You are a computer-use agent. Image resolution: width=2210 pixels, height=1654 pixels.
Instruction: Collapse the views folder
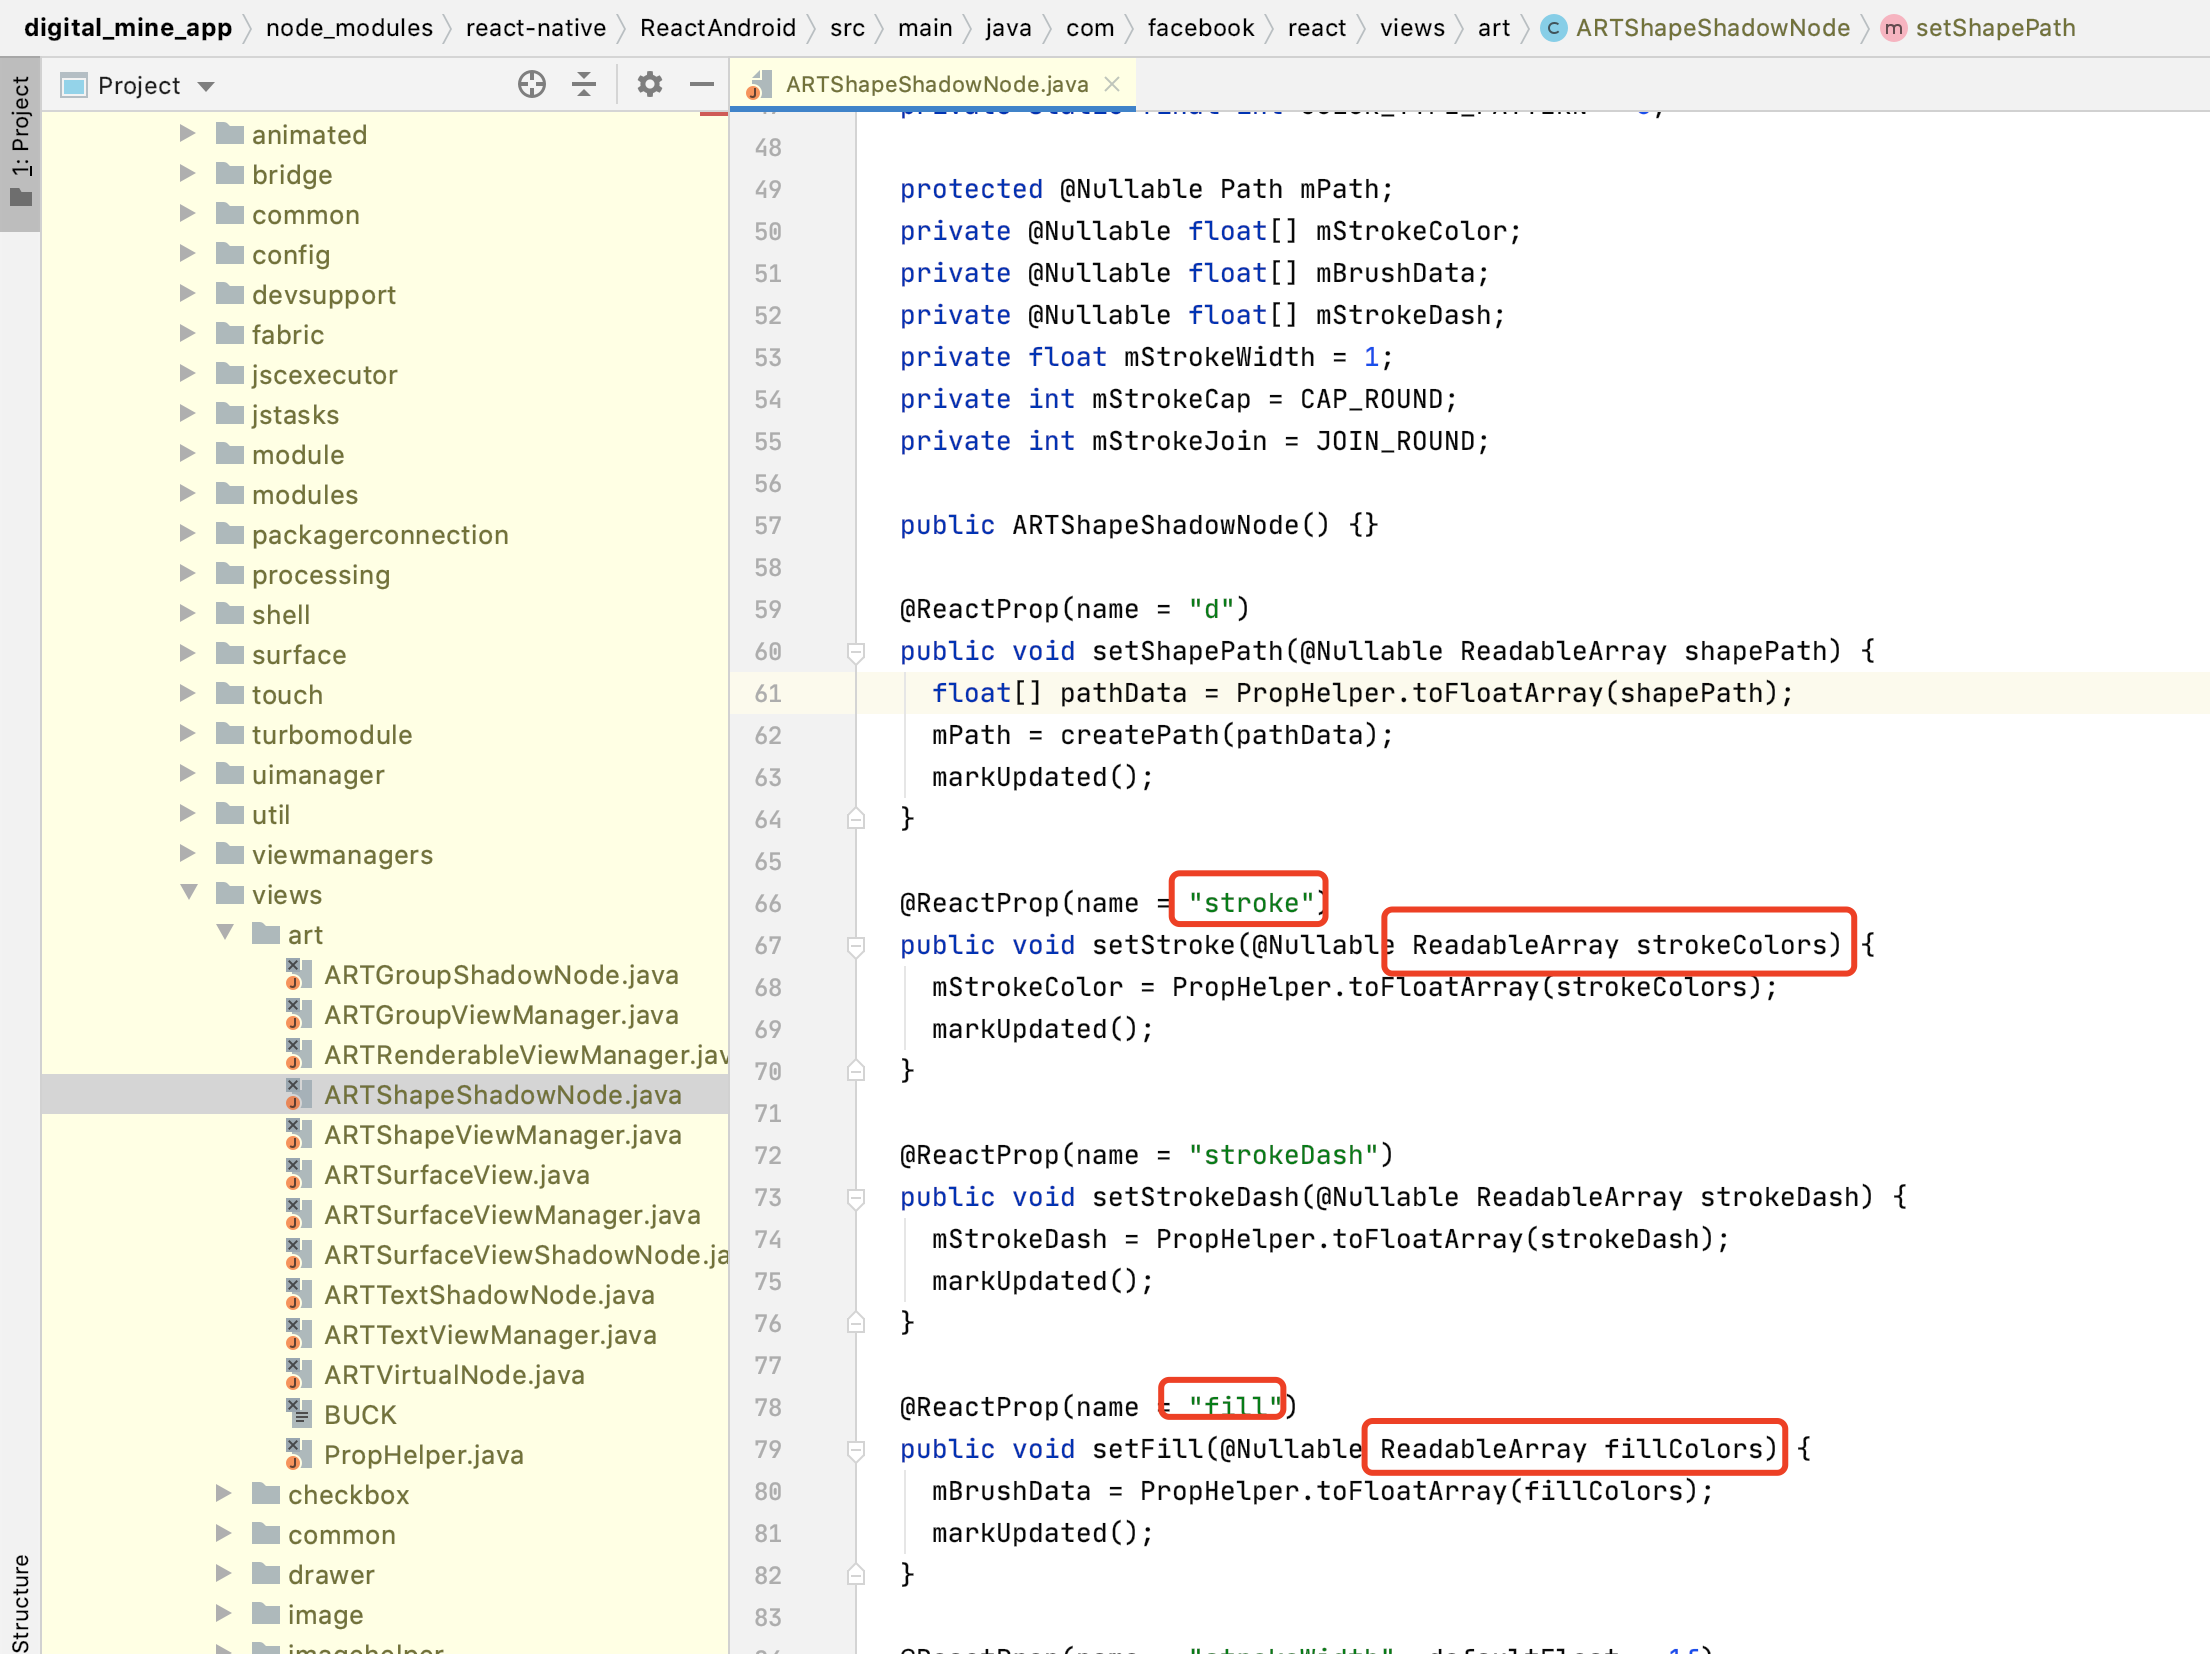[188, 893]
